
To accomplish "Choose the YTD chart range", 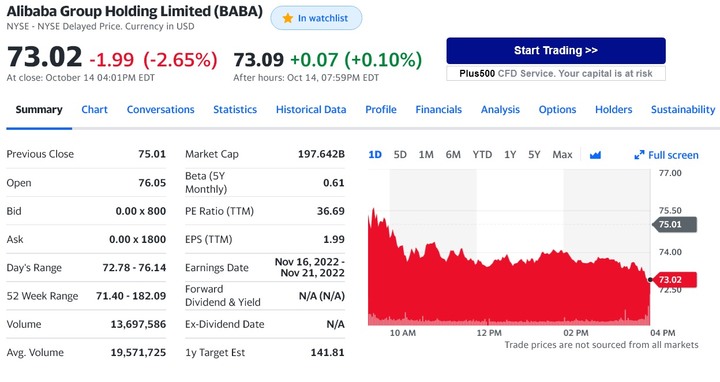I will [482, 155].
